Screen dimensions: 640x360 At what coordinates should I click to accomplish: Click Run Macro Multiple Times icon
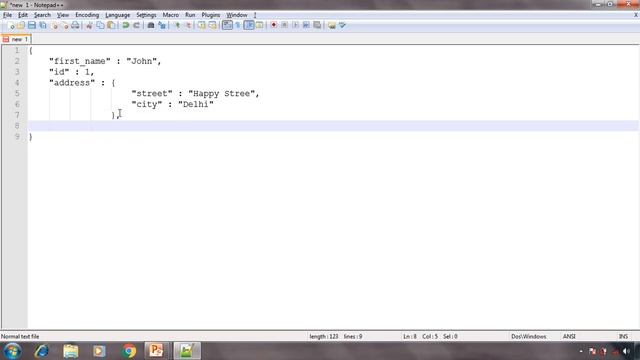coord(306,25)
